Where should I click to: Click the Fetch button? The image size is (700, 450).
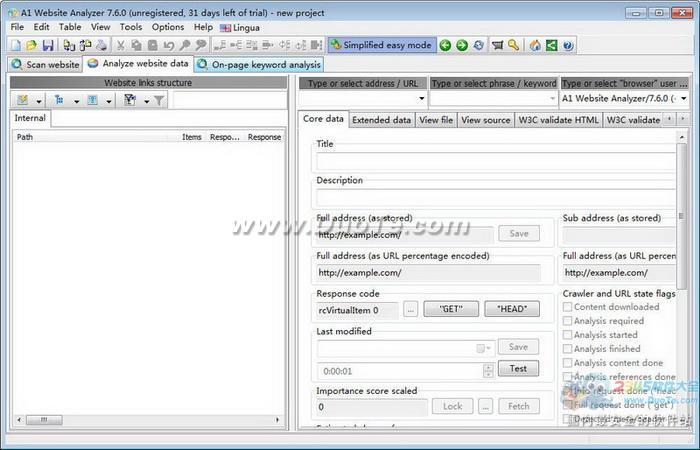[x=519, y=406]
